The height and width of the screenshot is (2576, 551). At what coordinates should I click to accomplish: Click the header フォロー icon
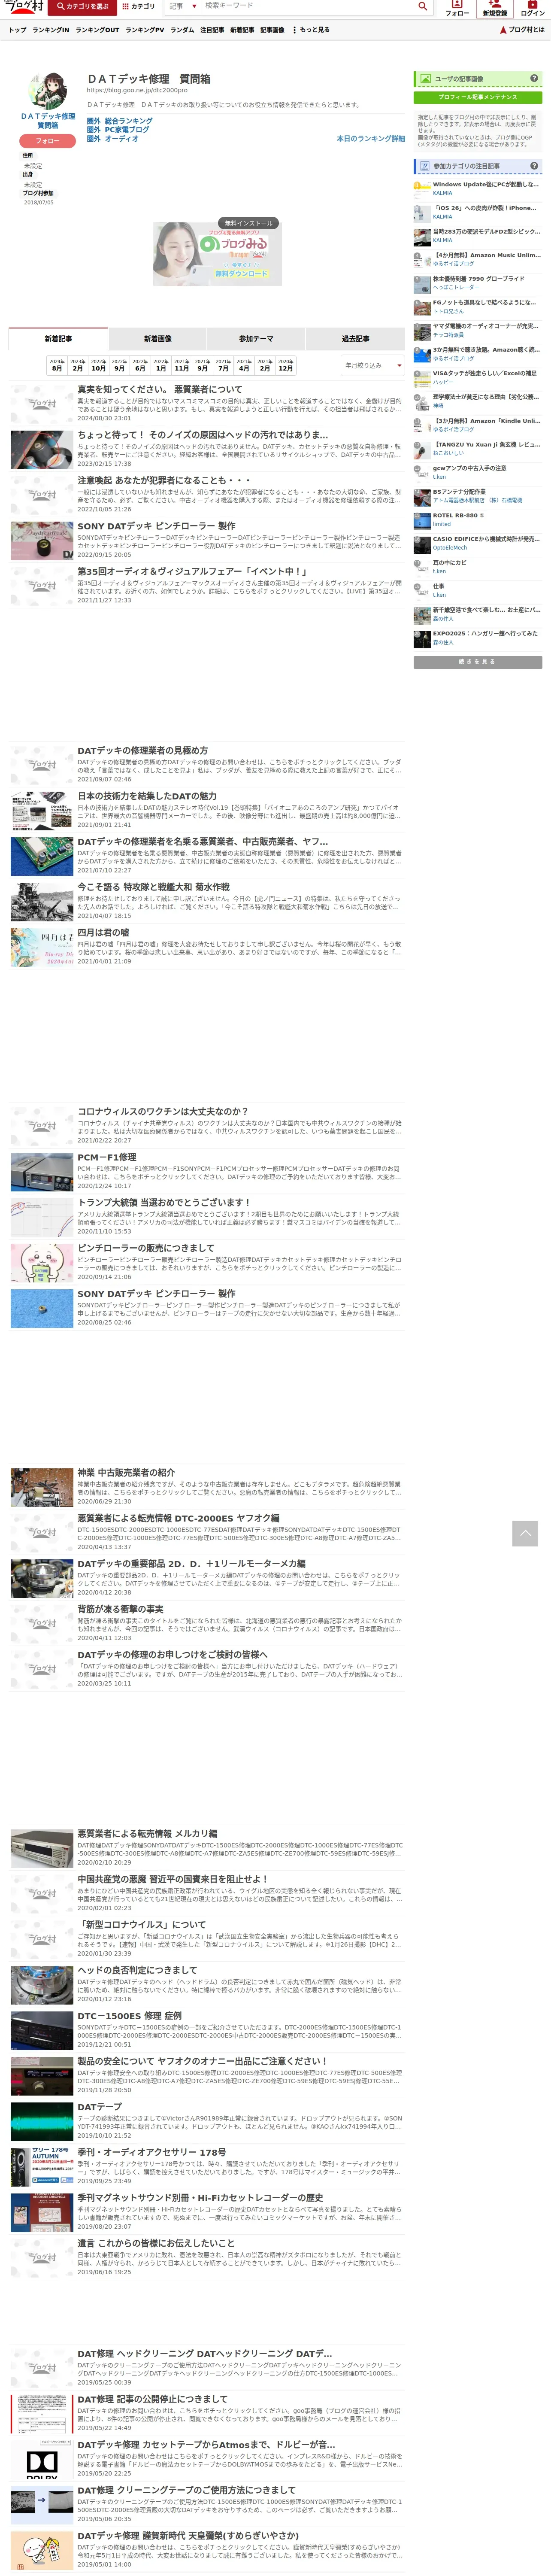coord(457,8)
